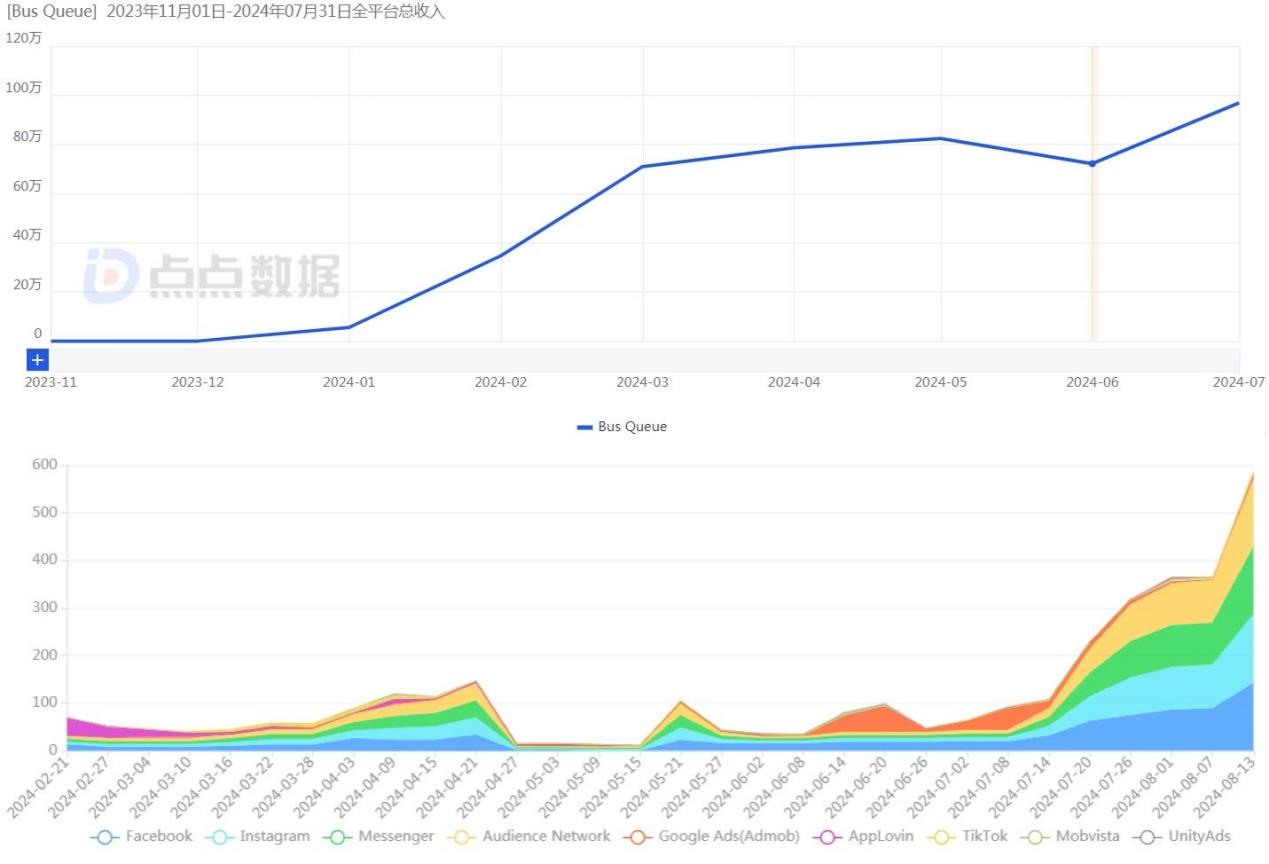1269x864 pixels.
Task: Click the Audience Network legend marker
Action: (465, 836)
